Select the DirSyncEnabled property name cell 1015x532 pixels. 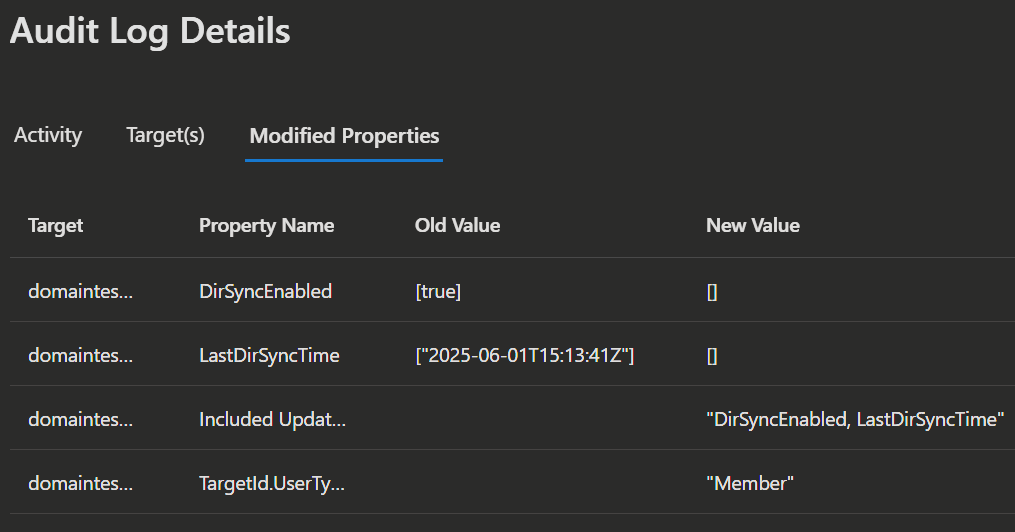coord(265,291)
